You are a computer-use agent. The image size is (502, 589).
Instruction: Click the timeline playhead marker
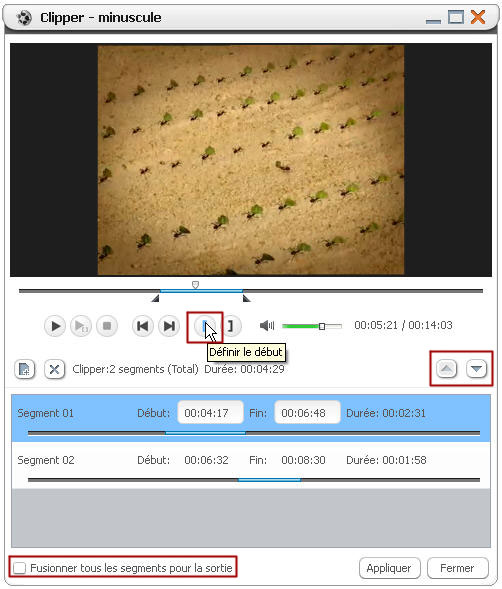pos(195,285)
